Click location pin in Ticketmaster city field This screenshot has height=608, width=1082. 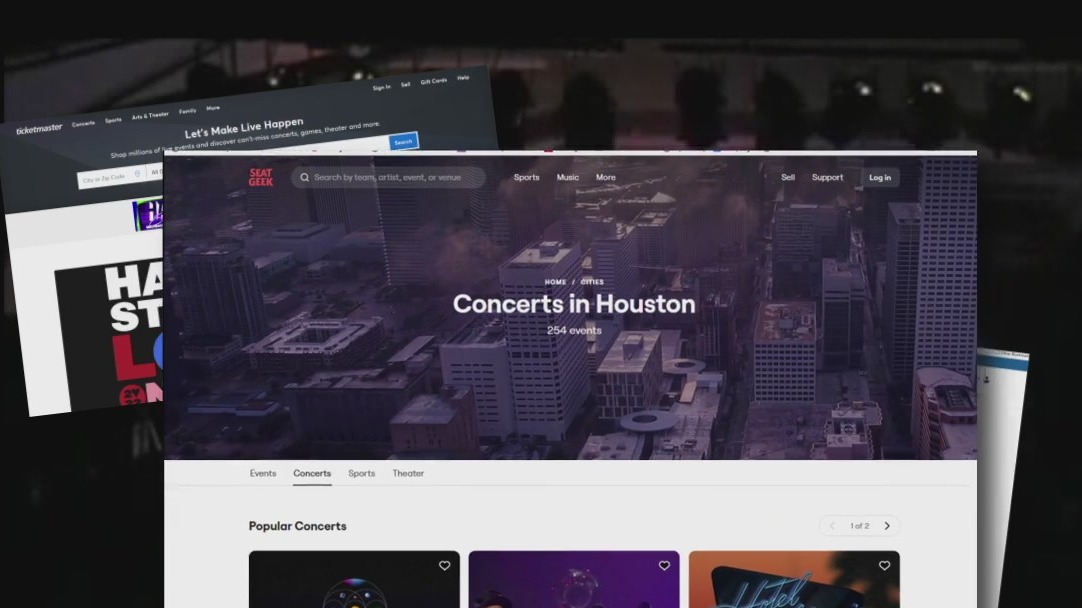click(137, 175)
